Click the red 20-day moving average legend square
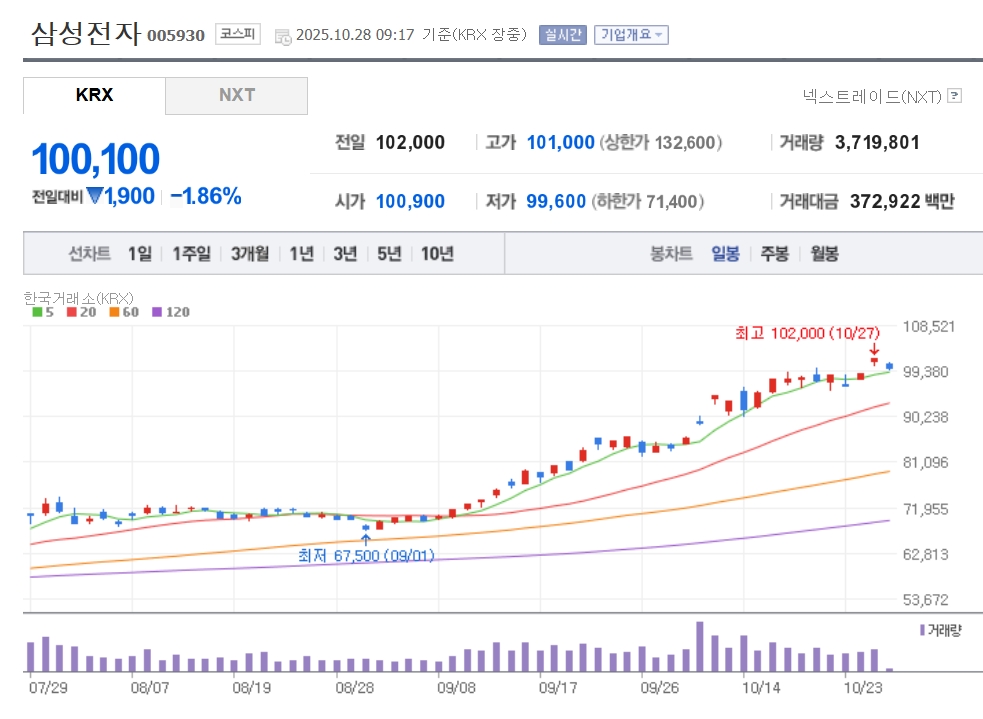983x719 pixels. tap(71, 312)
